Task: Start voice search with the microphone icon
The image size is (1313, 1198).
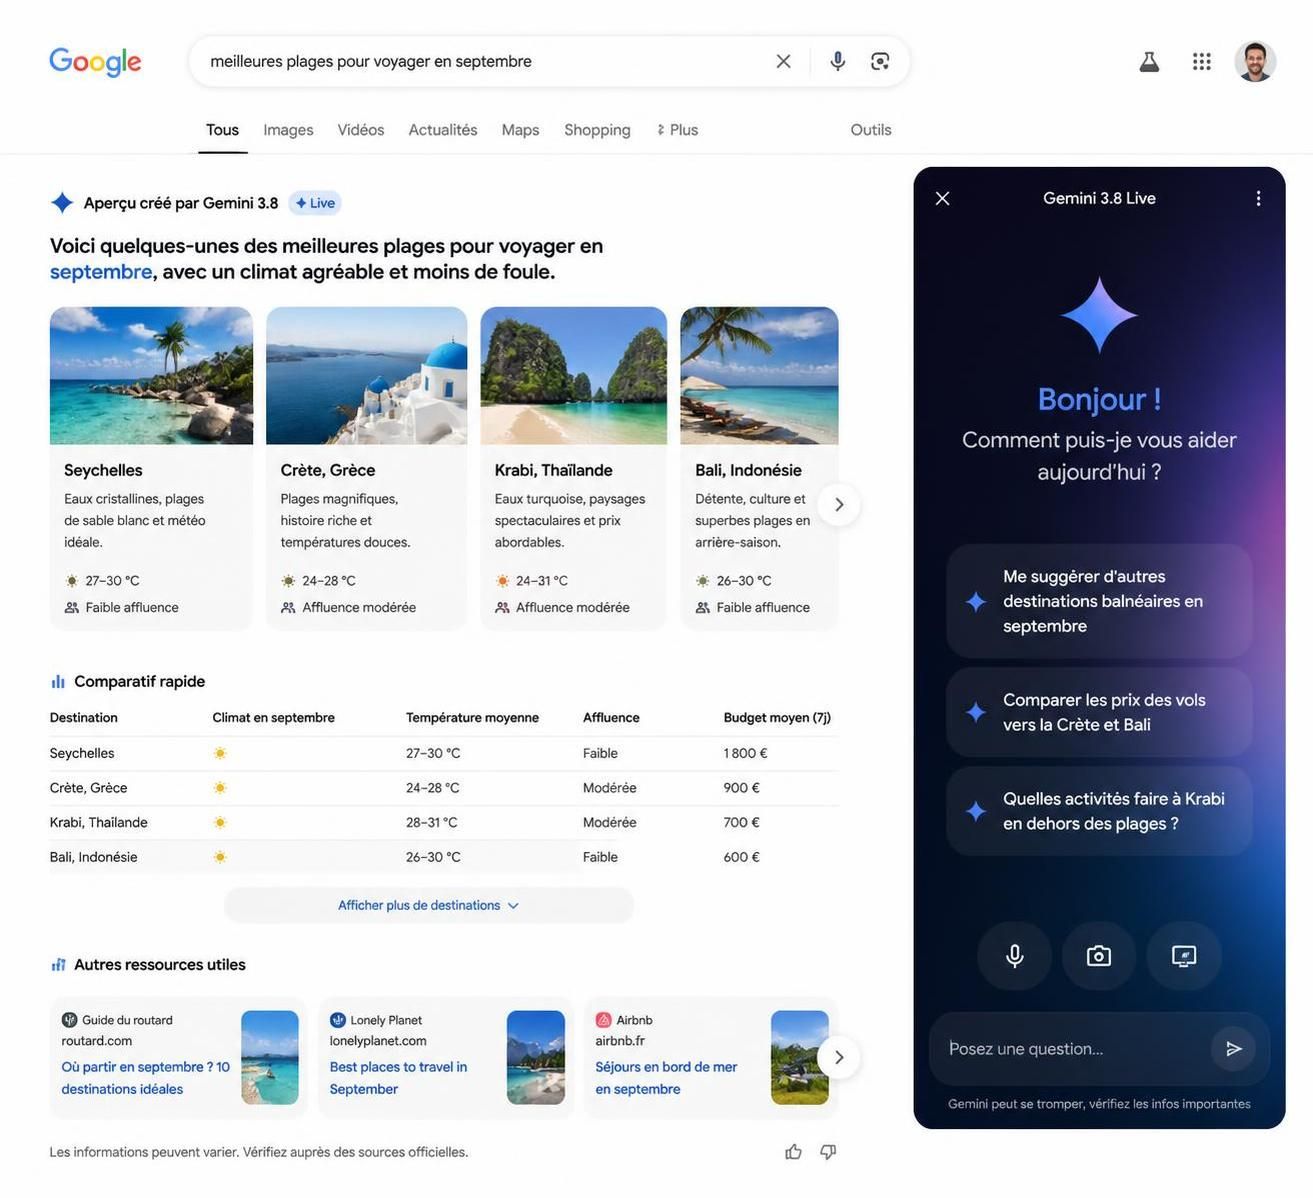Action: pos(838,61)
